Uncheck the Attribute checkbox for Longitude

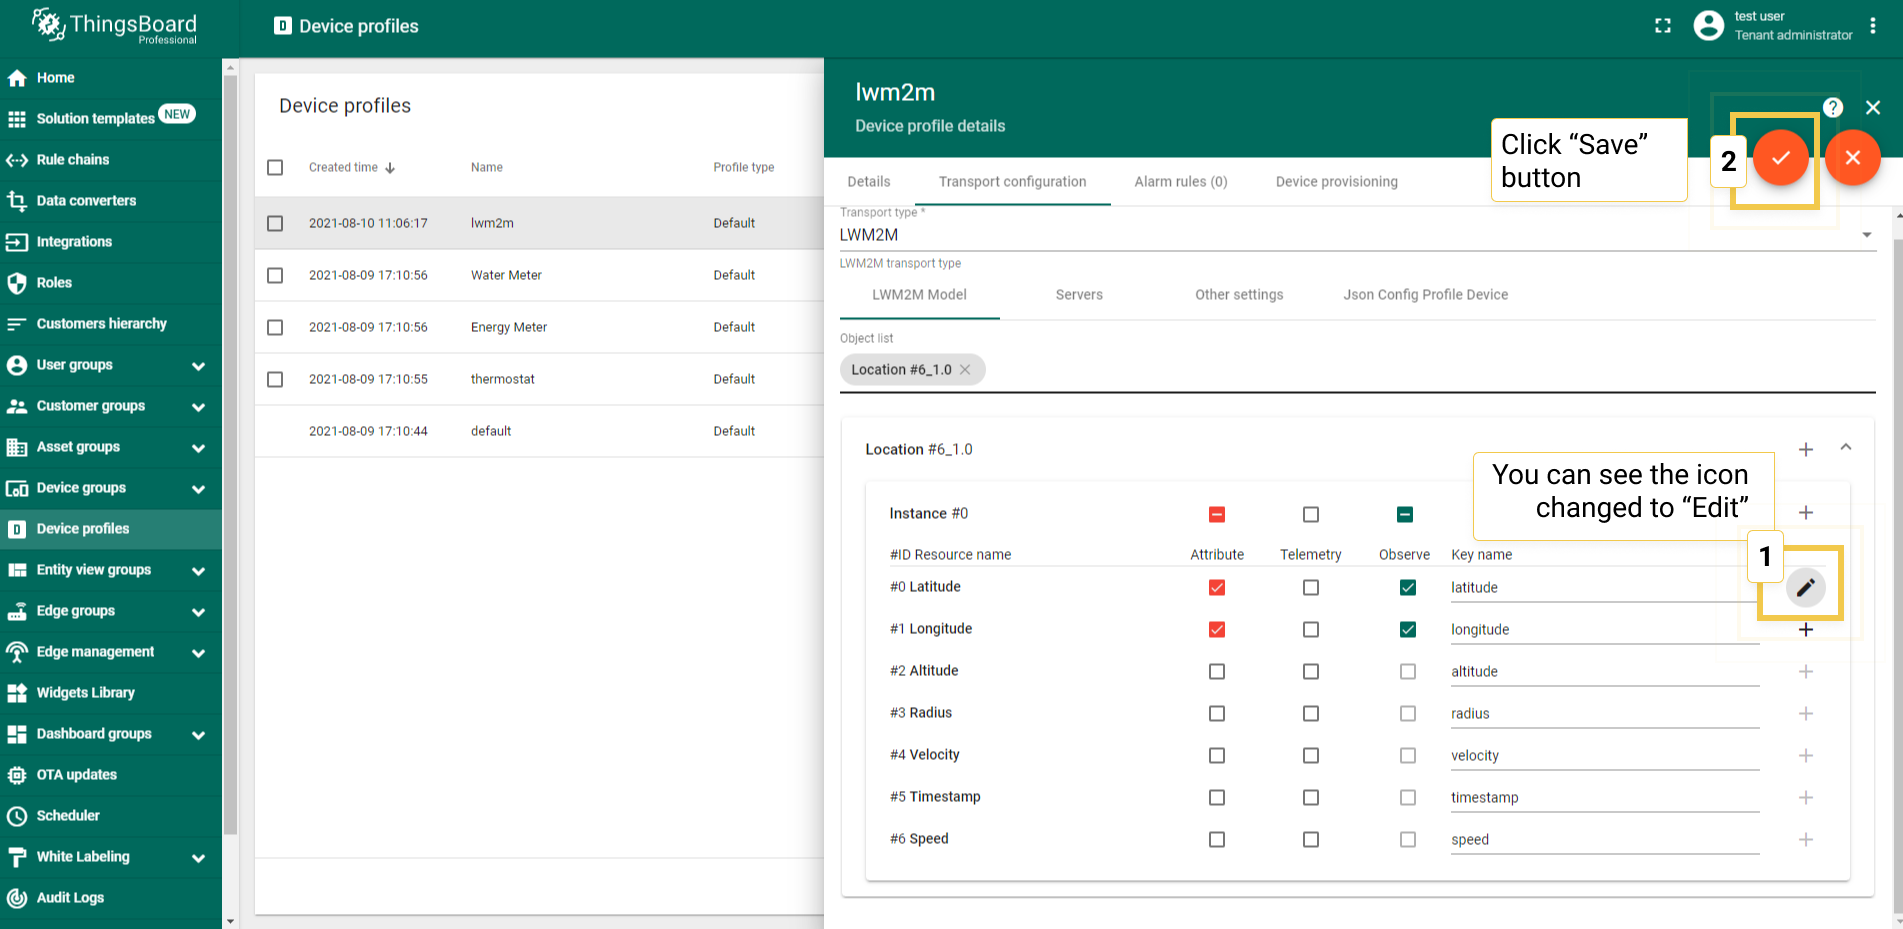click(x=1216, y=630)
